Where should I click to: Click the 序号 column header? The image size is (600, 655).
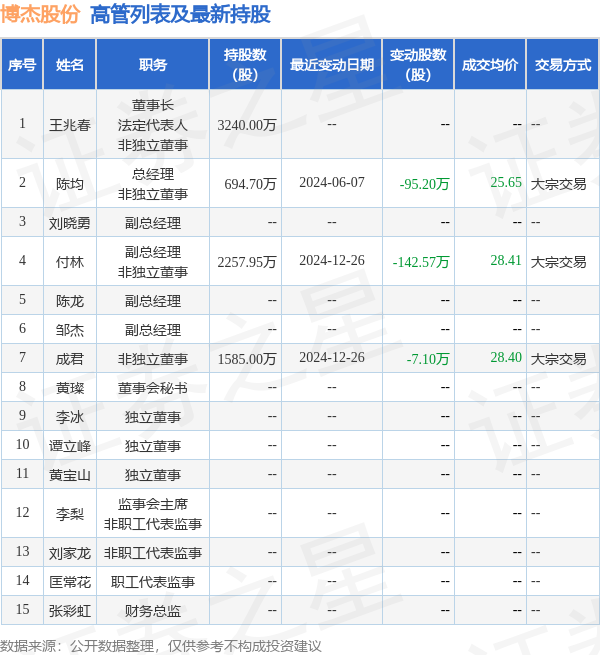[22, 64]
